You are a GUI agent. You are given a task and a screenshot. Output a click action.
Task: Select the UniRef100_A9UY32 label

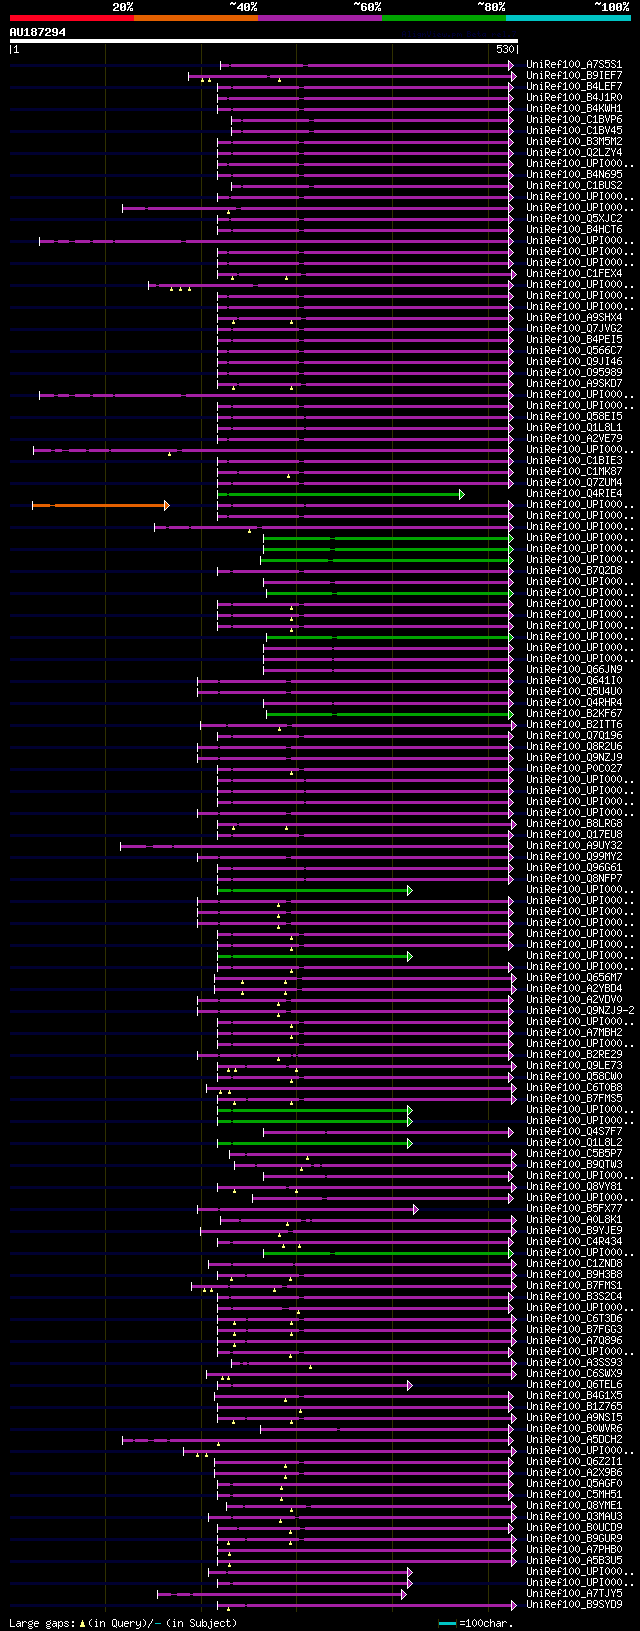[x=574, y=846]
